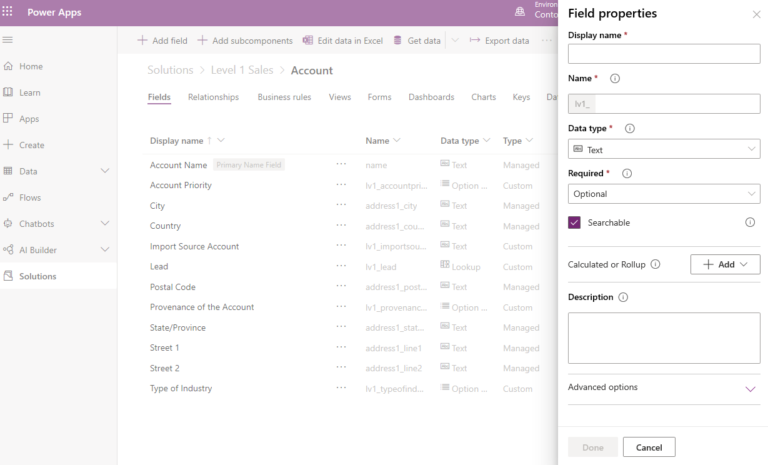
Task: Click info icon next to Calculated or Rollup
Action: tap(655, 265)
